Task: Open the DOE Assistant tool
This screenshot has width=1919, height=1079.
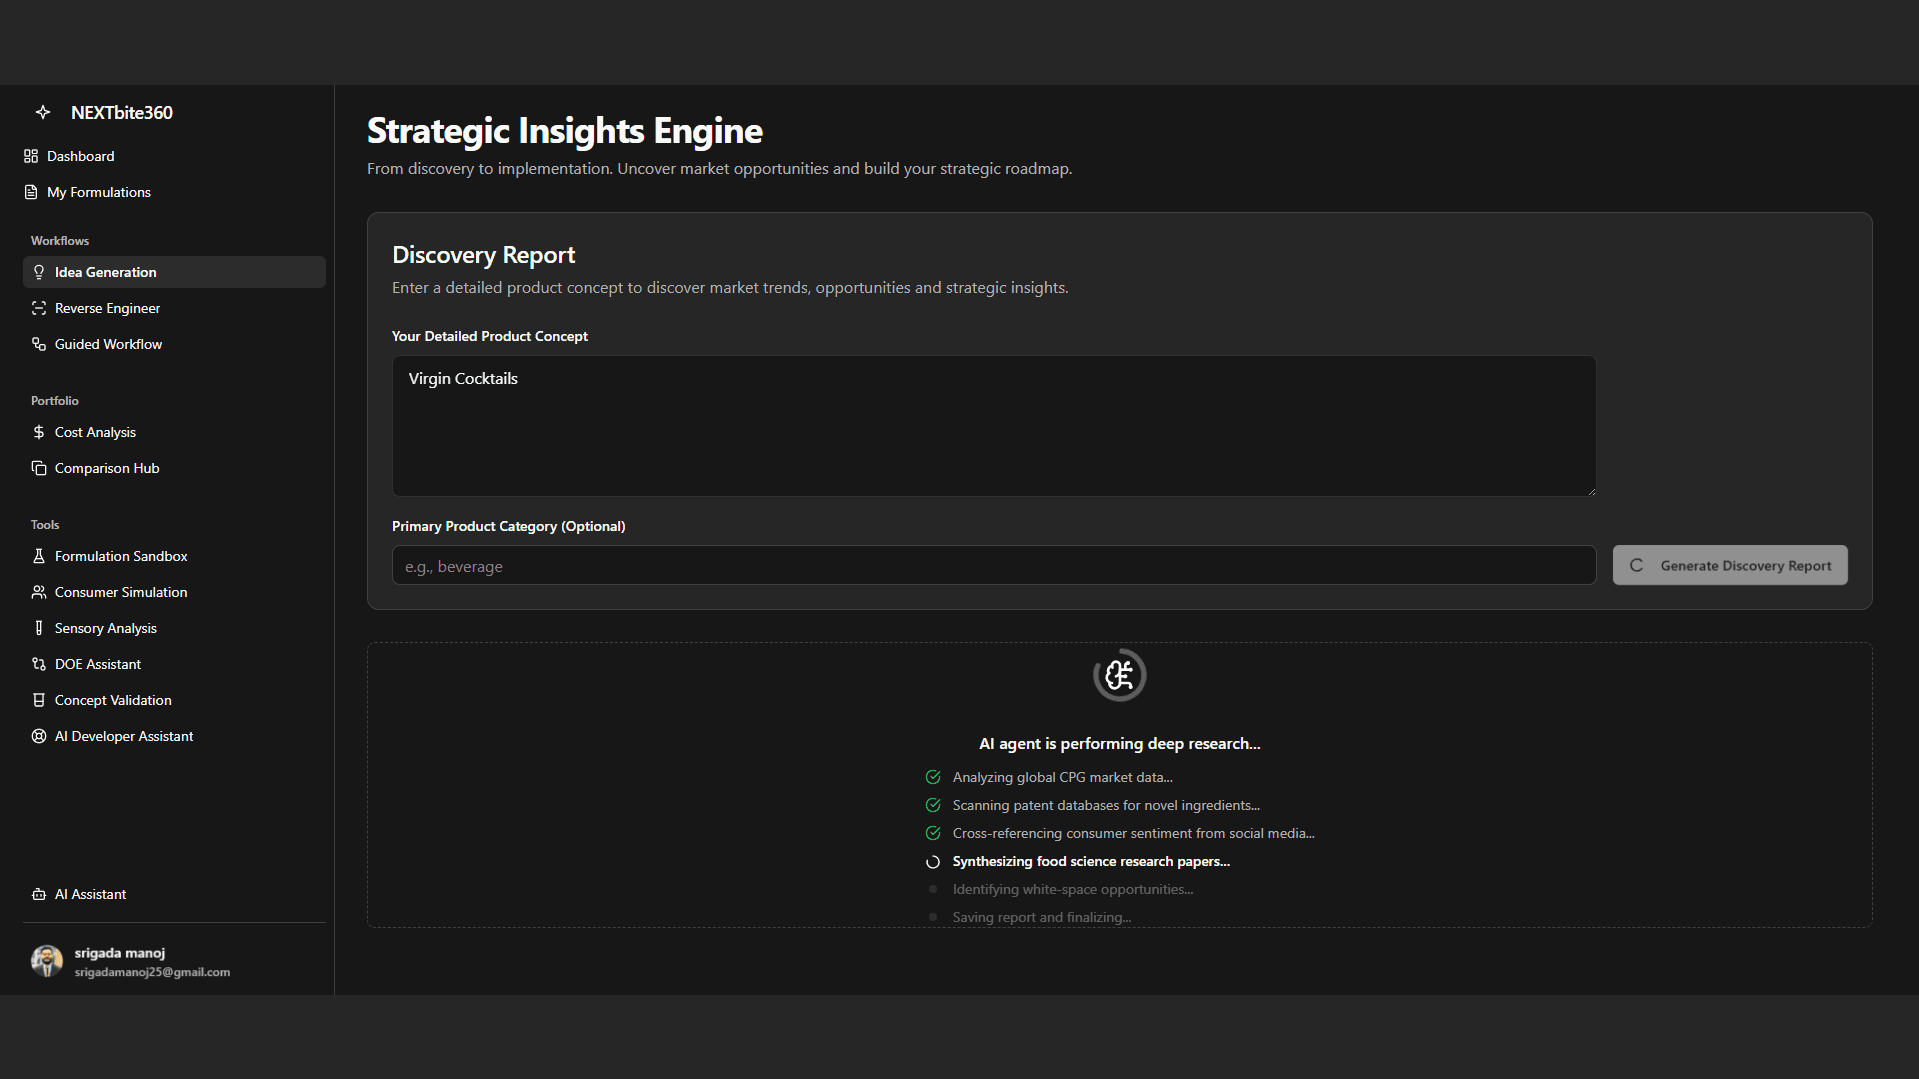Action: 97,664
